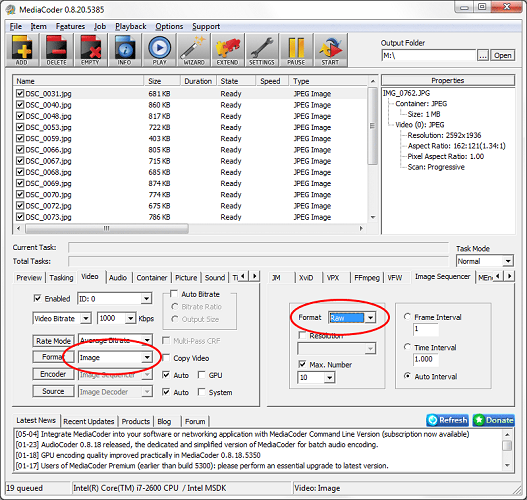
Task: Click the DELETE toolbar icon
Action: (x=56, y=50)
